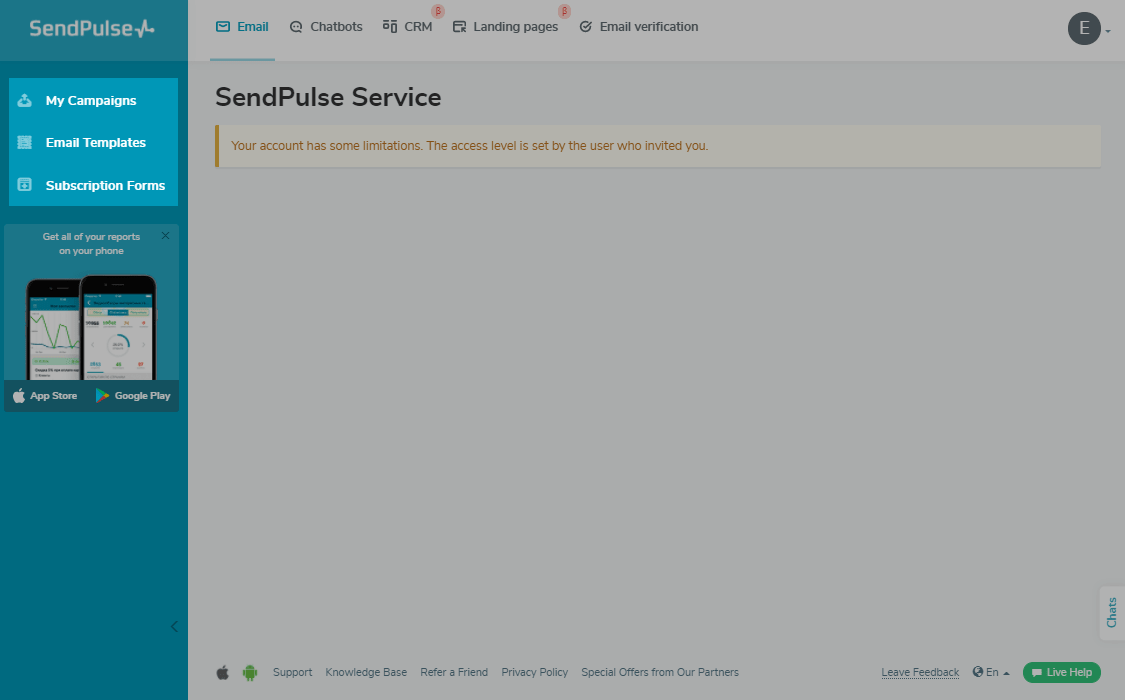Screen dimensions: 1125x700
Task: Click the Email envelope icon in top navigation
Action: coord(223,27)
